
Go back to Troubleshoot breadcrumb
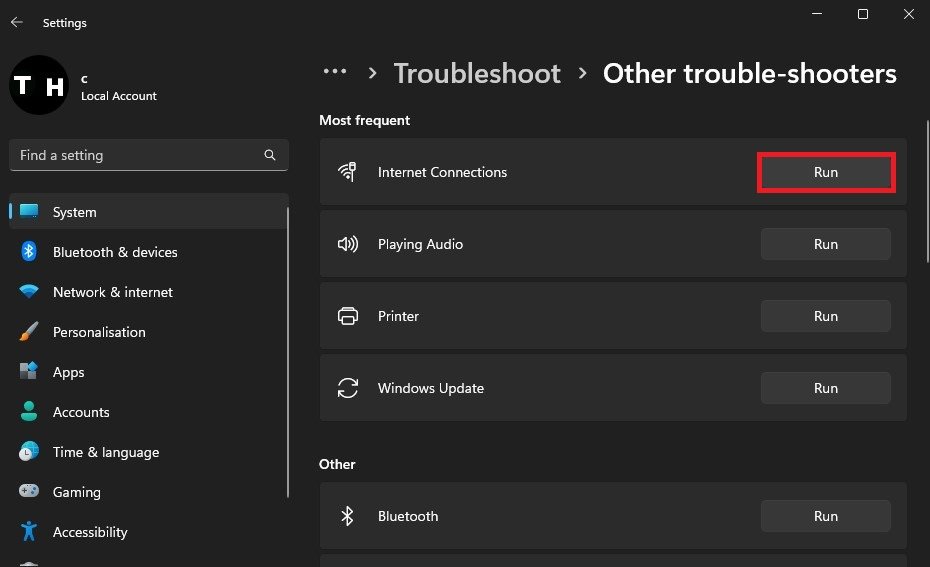[477, 74]
